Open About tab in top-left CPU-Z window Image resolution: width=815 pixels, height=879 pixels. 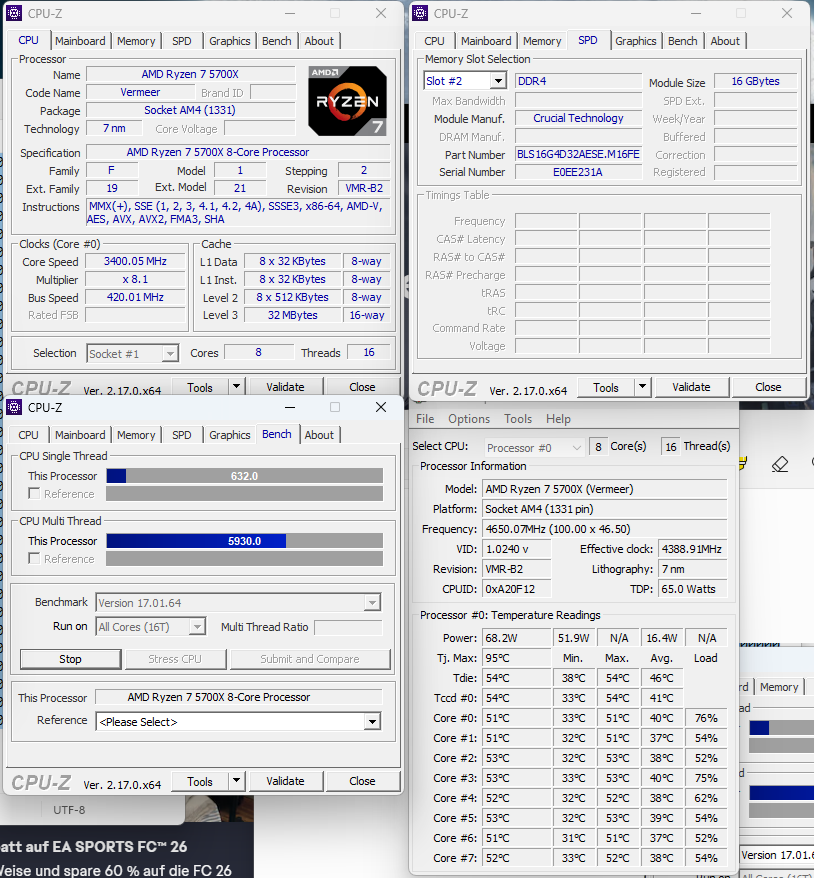[x=319, y=41]
